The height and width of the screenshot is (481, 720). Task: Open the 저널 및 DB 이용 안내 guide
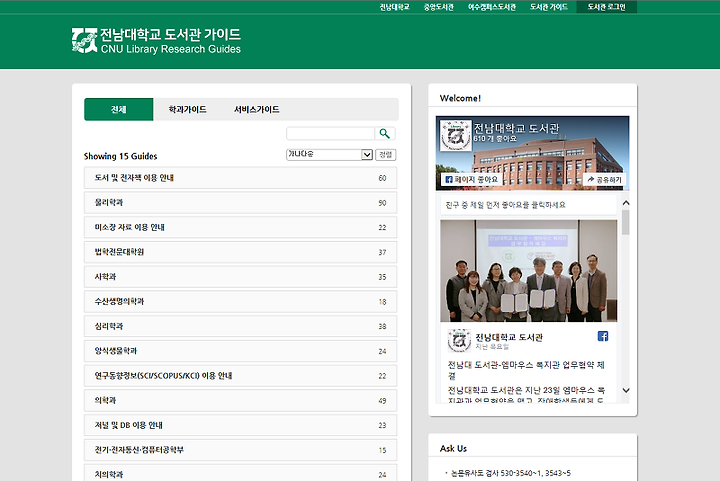click(x=240, y=425)
